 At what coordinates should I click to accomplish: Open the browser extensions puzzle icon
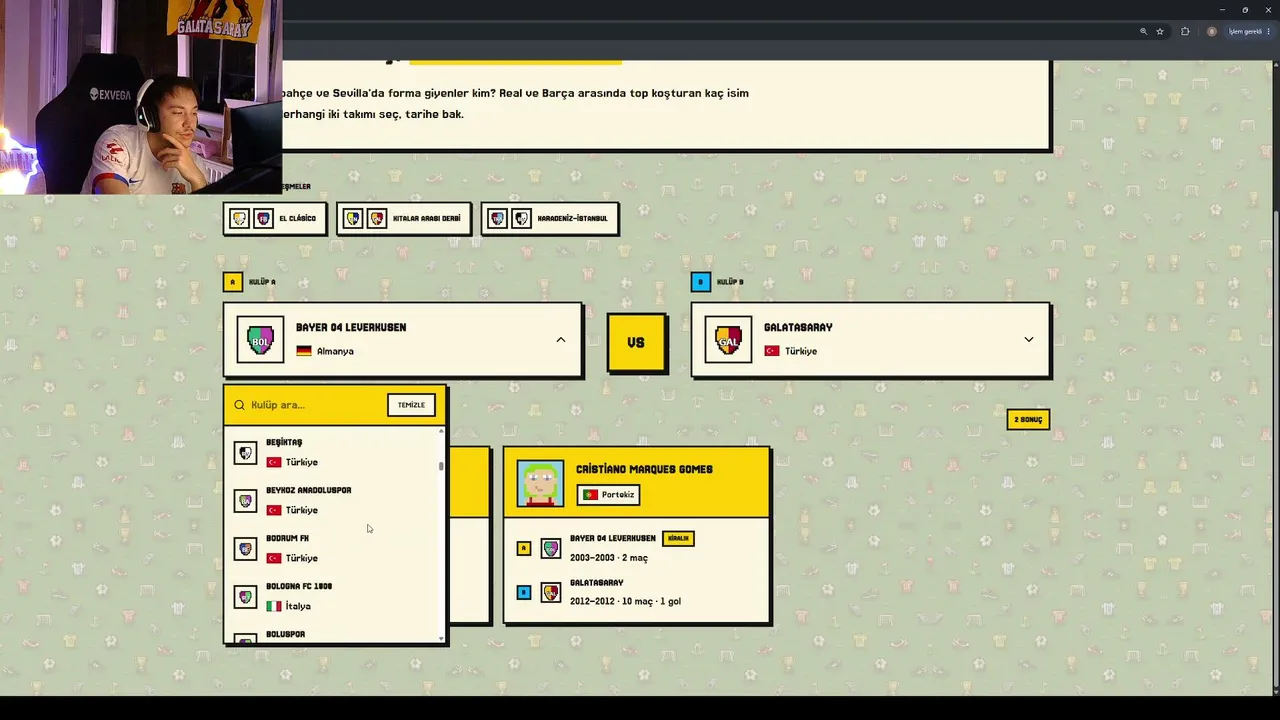pos(1185,31)
